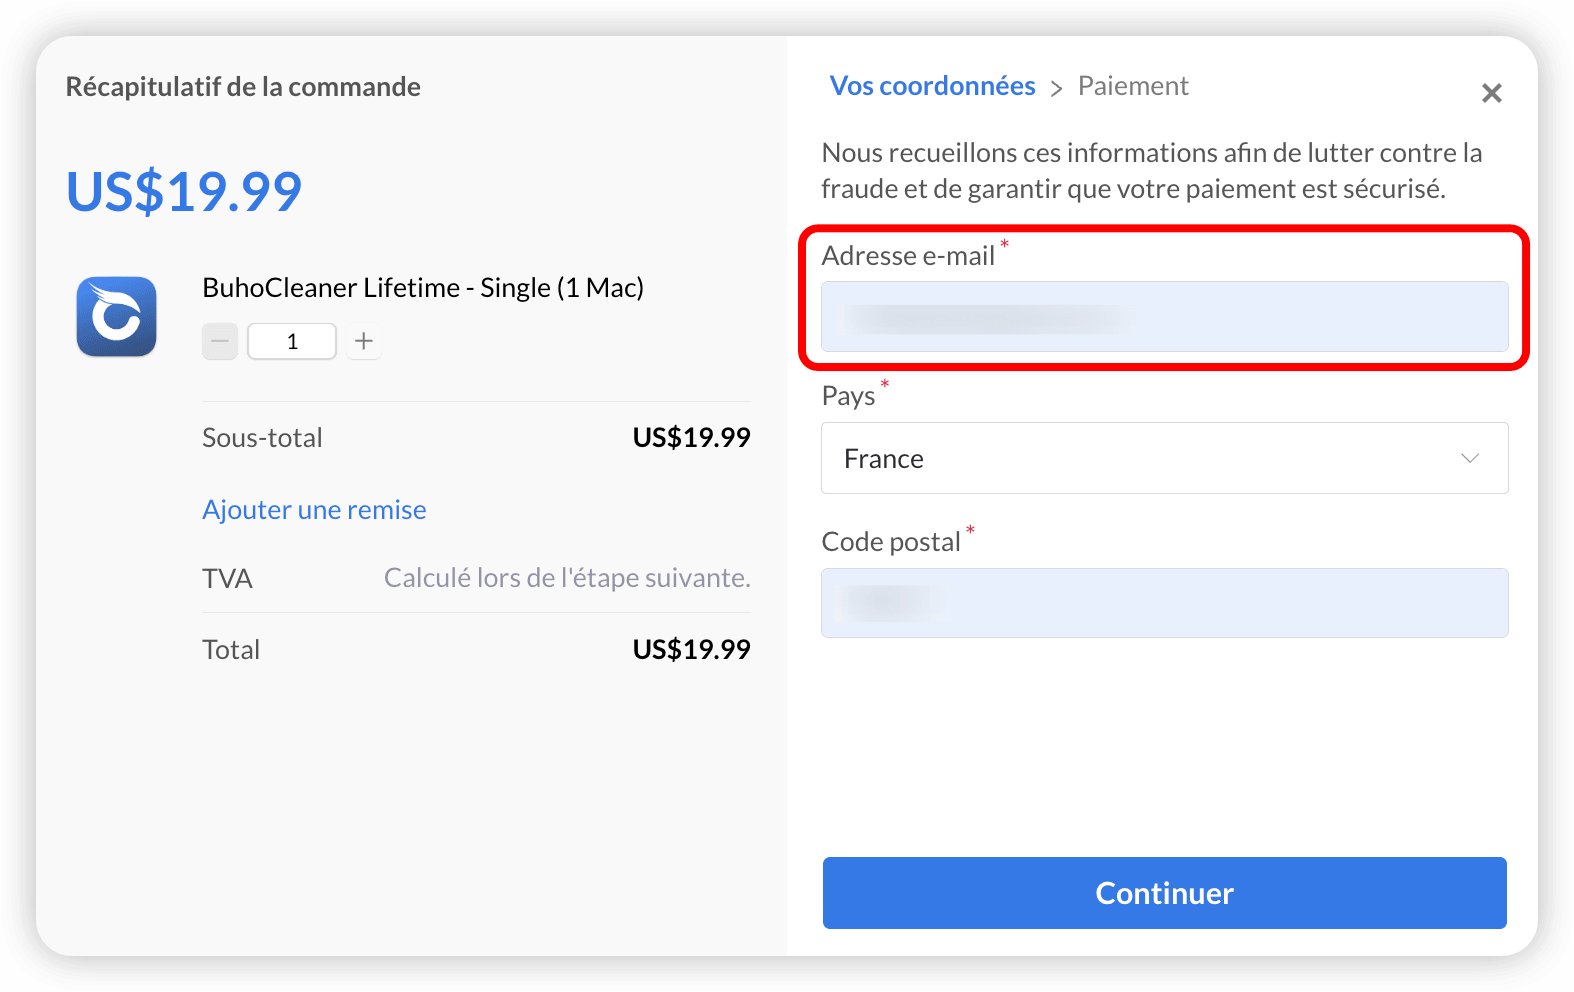1574x992 pixels.
Task: Increase quantity with the plus button
Action: (x=364, y=341)
